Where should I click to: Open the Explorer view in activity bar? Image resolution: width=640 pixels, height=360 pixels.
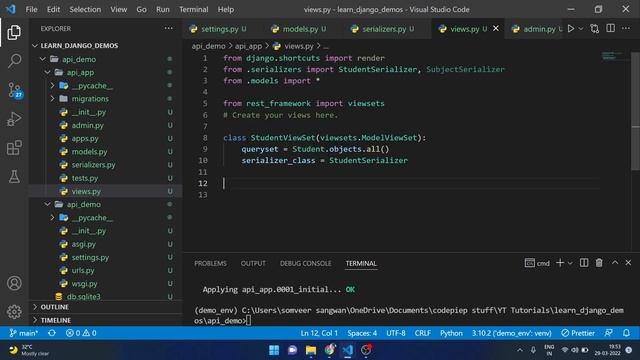14,32
